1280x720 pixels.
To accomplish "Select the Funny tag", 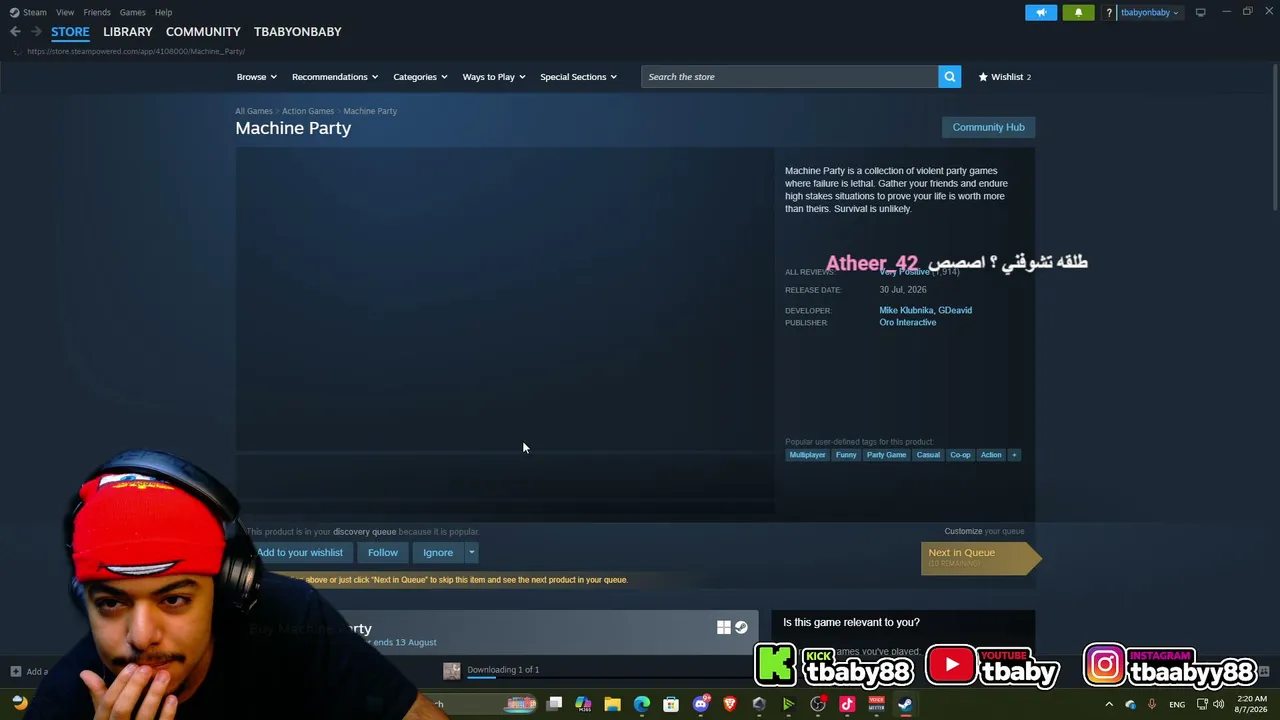I will [846, 455].
